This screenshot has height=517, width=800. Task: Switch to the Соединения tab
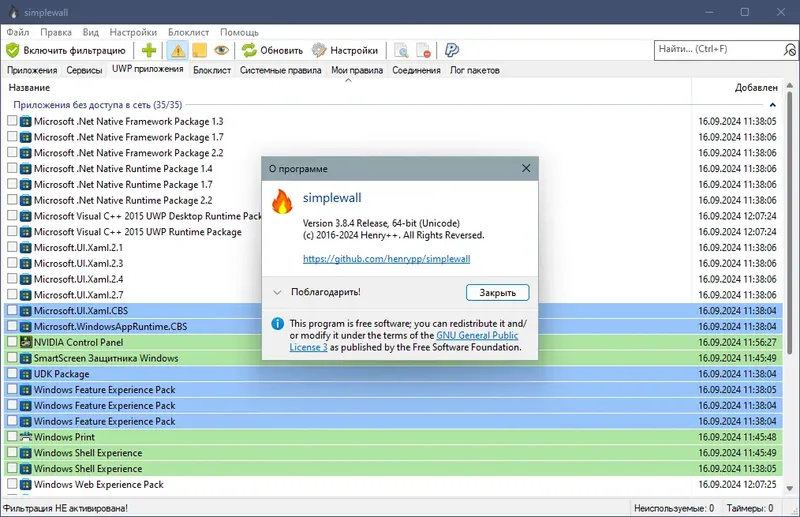pos(416,70)
